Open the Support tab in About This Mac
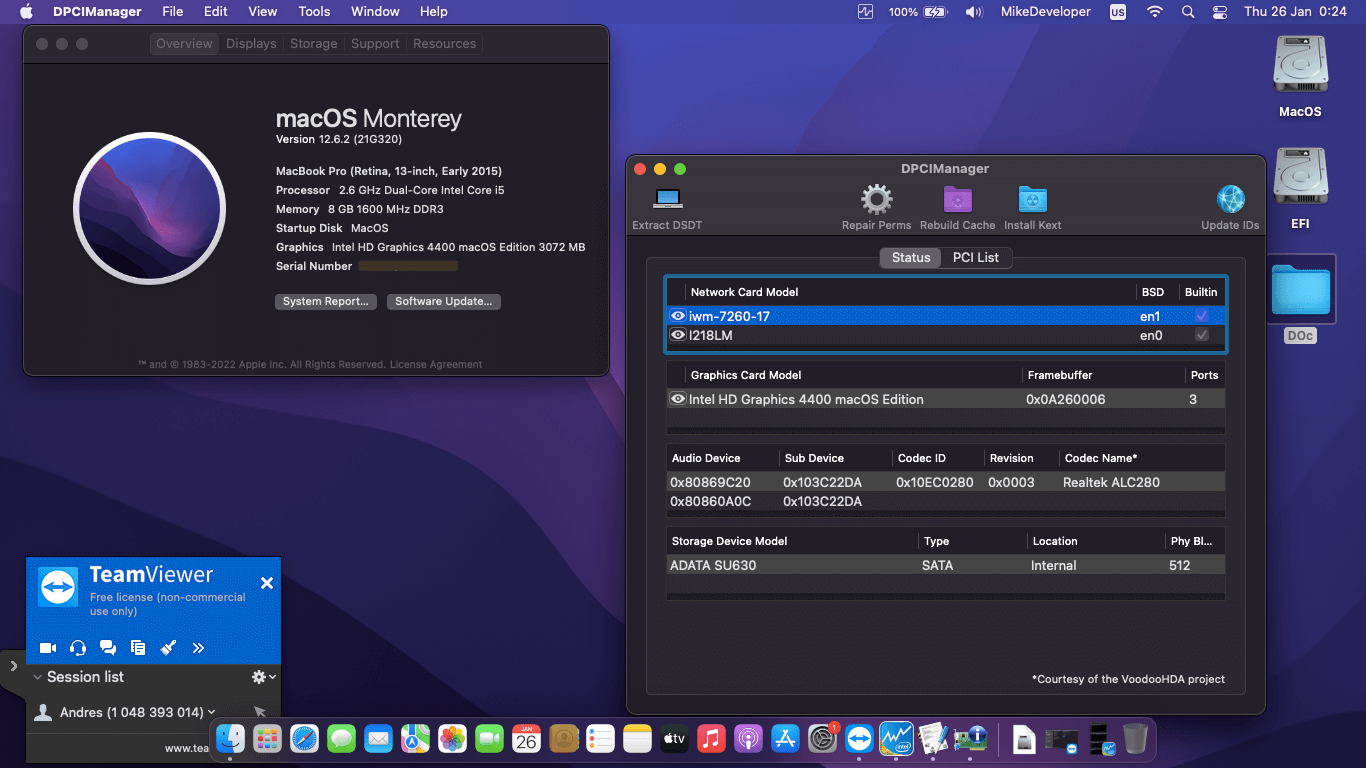 (375, 44)
